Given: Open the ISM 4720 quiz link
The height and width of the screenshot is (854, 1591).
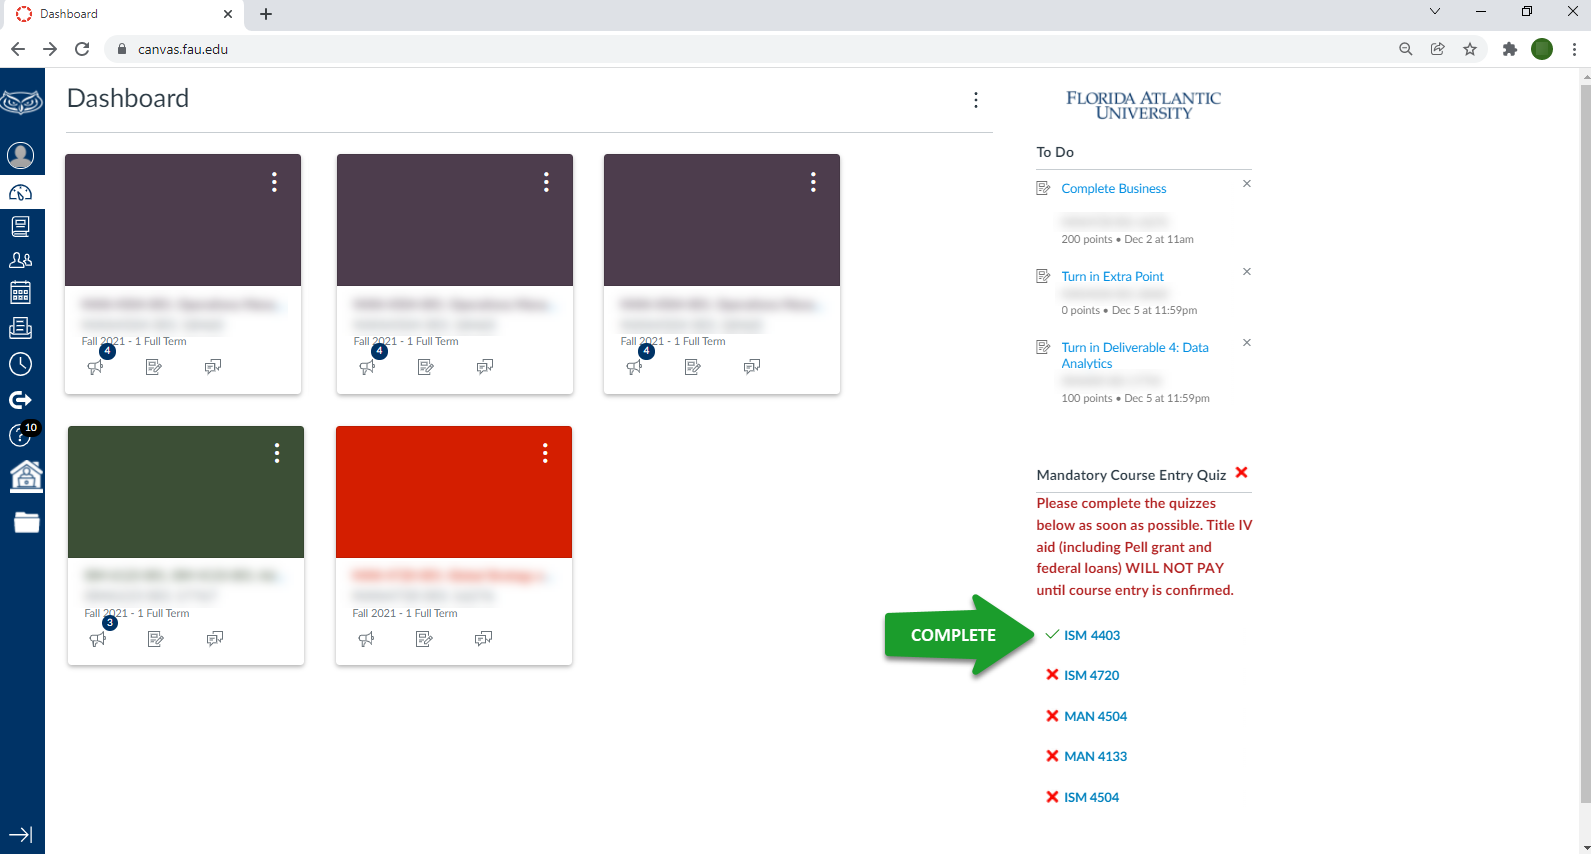Looking at the screenshot, I should click(x=1091, y=676).
